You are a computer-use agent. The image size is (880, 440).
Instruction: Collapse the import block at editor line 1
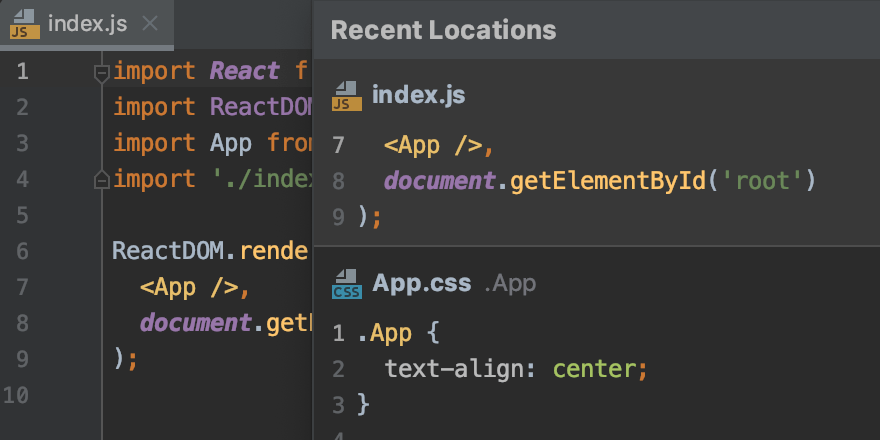(100, 72)
